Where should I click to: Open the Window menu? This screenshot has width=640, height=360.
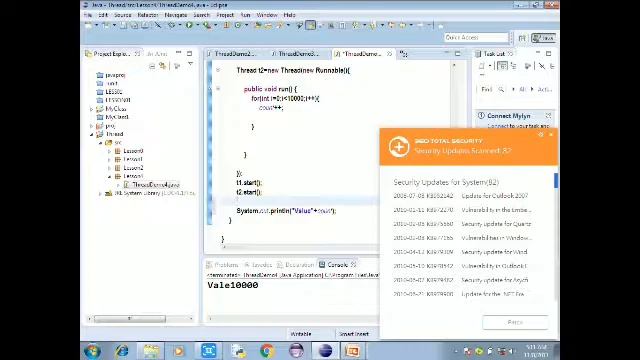click(x=267, y=15)
